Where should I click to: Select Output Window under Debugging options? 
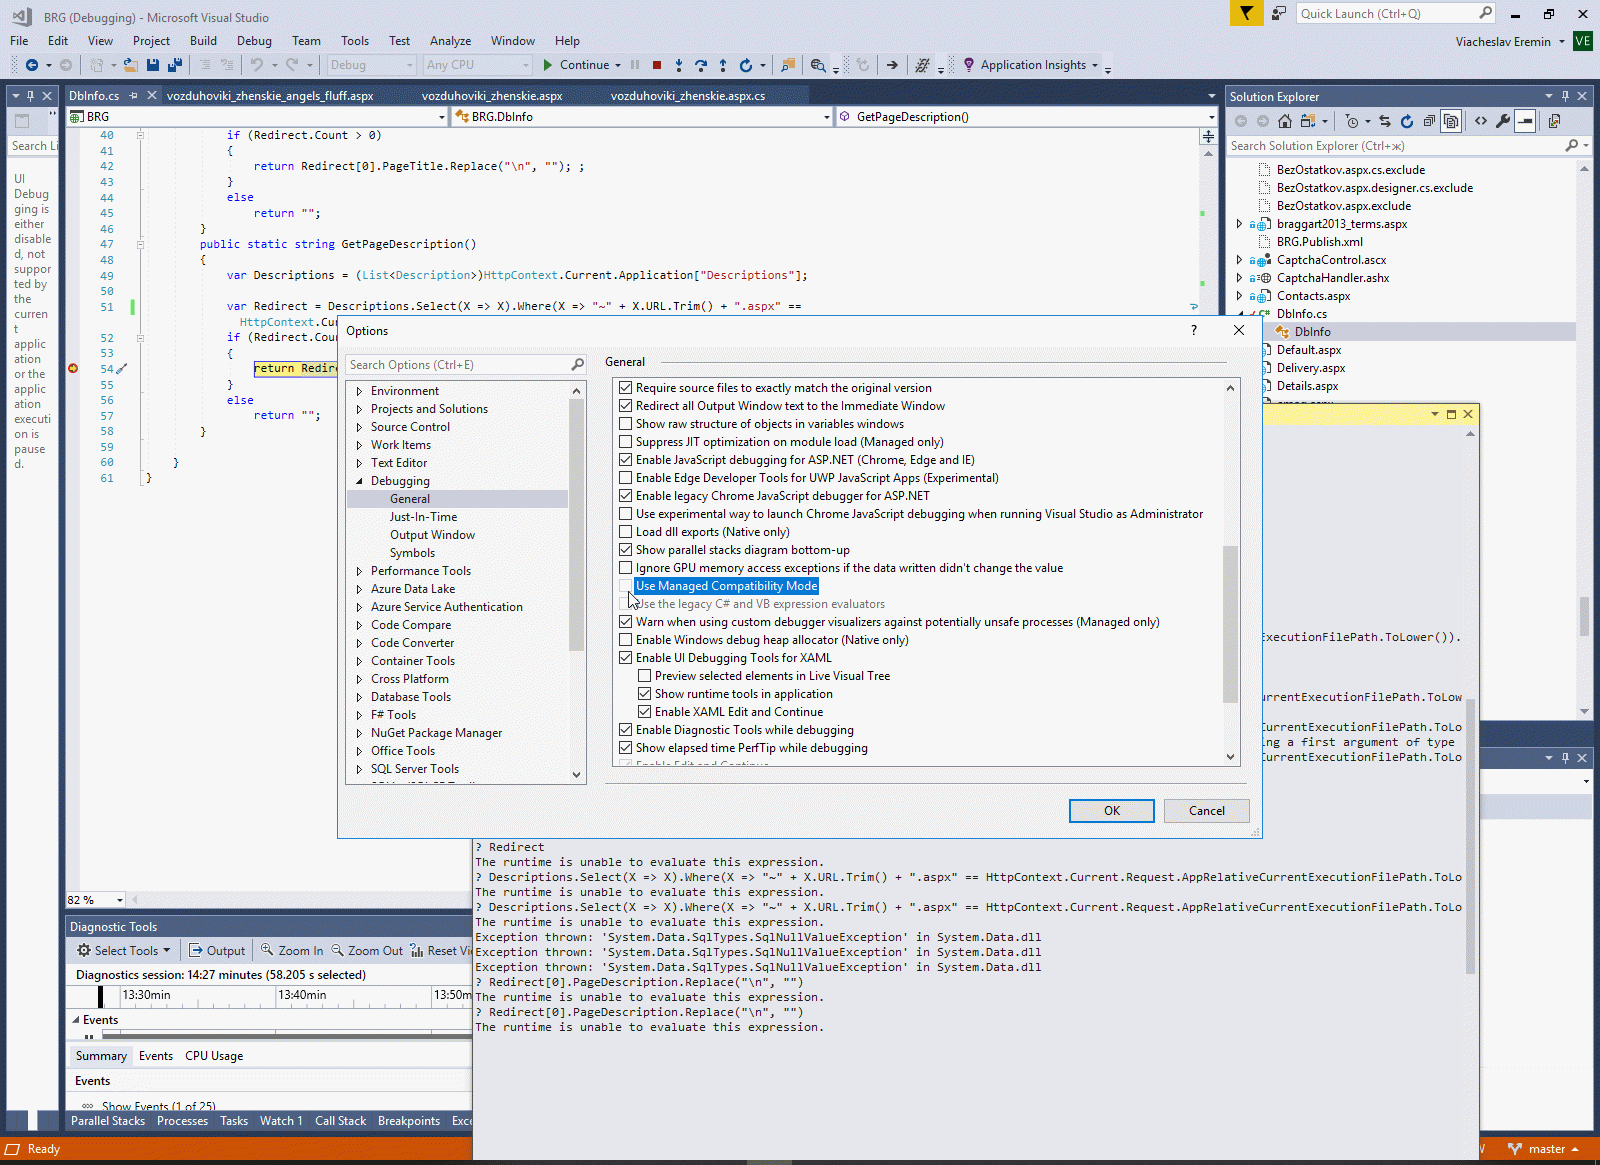[432, 535]
